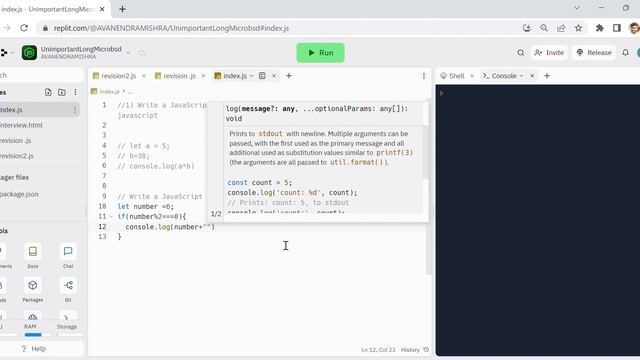Open the Invite dialog
640x360 pixels.
click(x=549, y=53)
